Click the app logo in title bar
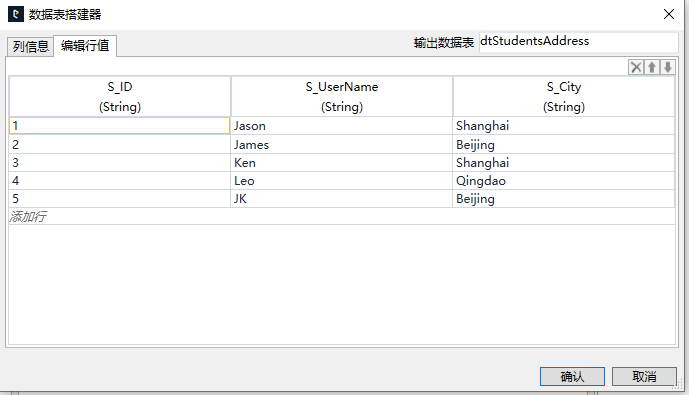This screenshot has width=689, height=395. pyautogui.click(x=16, y=14)
